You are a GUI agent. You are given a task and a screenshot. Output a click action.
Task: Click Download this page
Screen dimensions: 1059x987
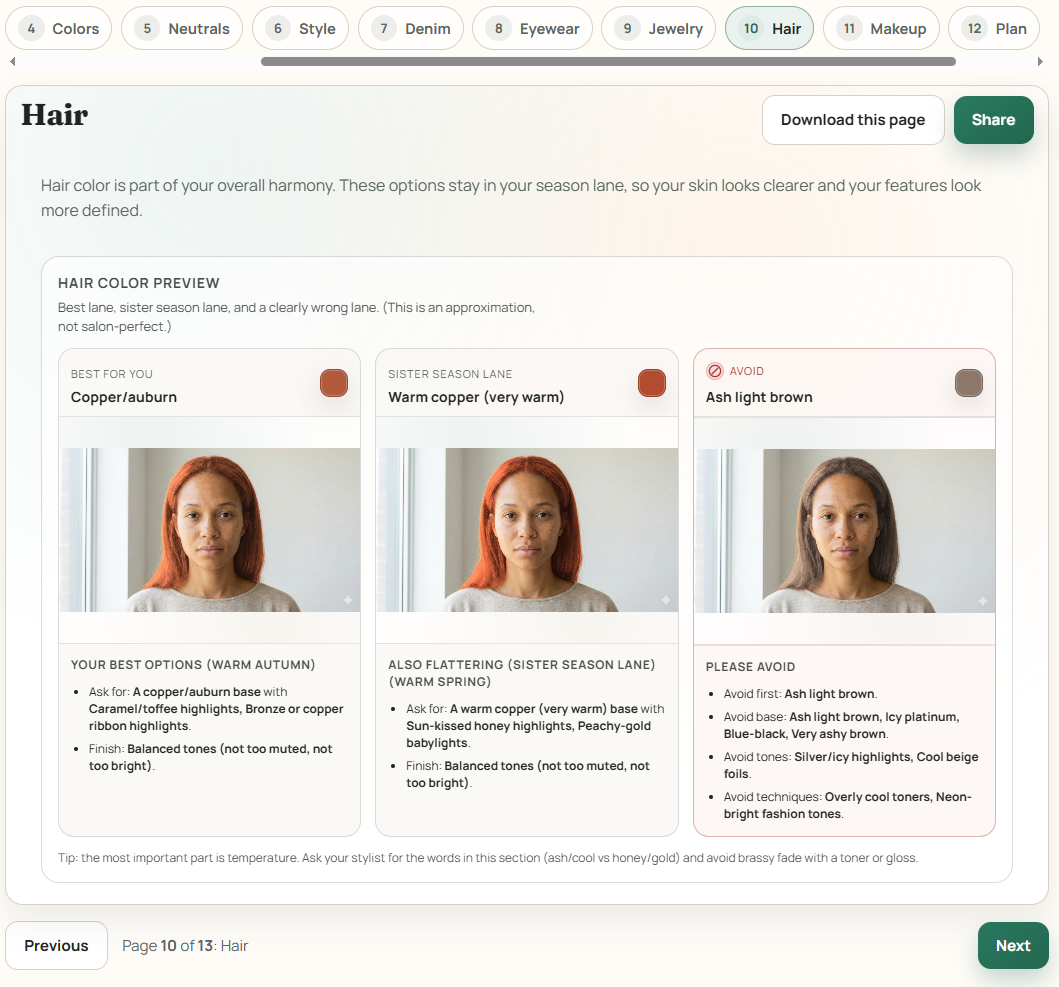(853, 119)
